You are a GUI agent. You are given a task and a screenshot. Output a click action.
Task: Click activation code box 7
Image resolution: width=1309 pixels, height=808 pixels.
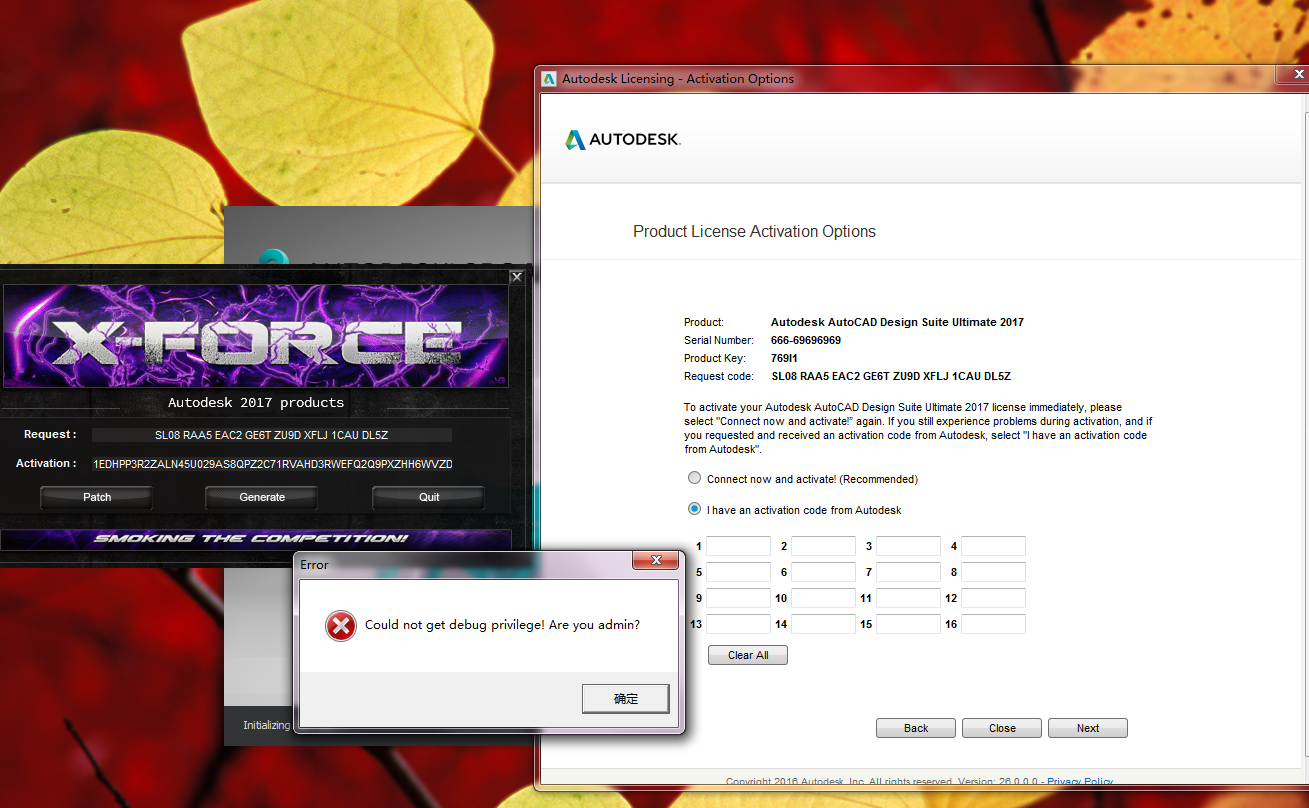(x=908, y=572)
